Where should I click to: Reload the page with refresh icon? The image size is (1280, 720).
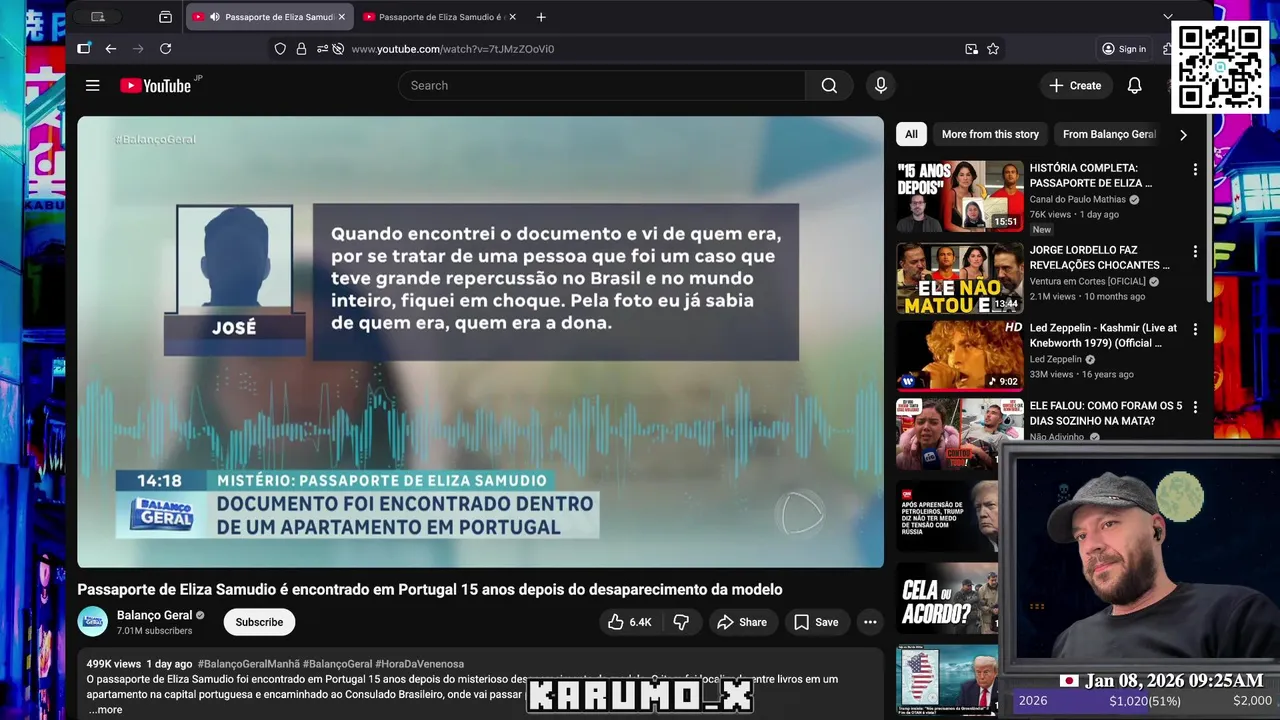(x=165, y=49)
